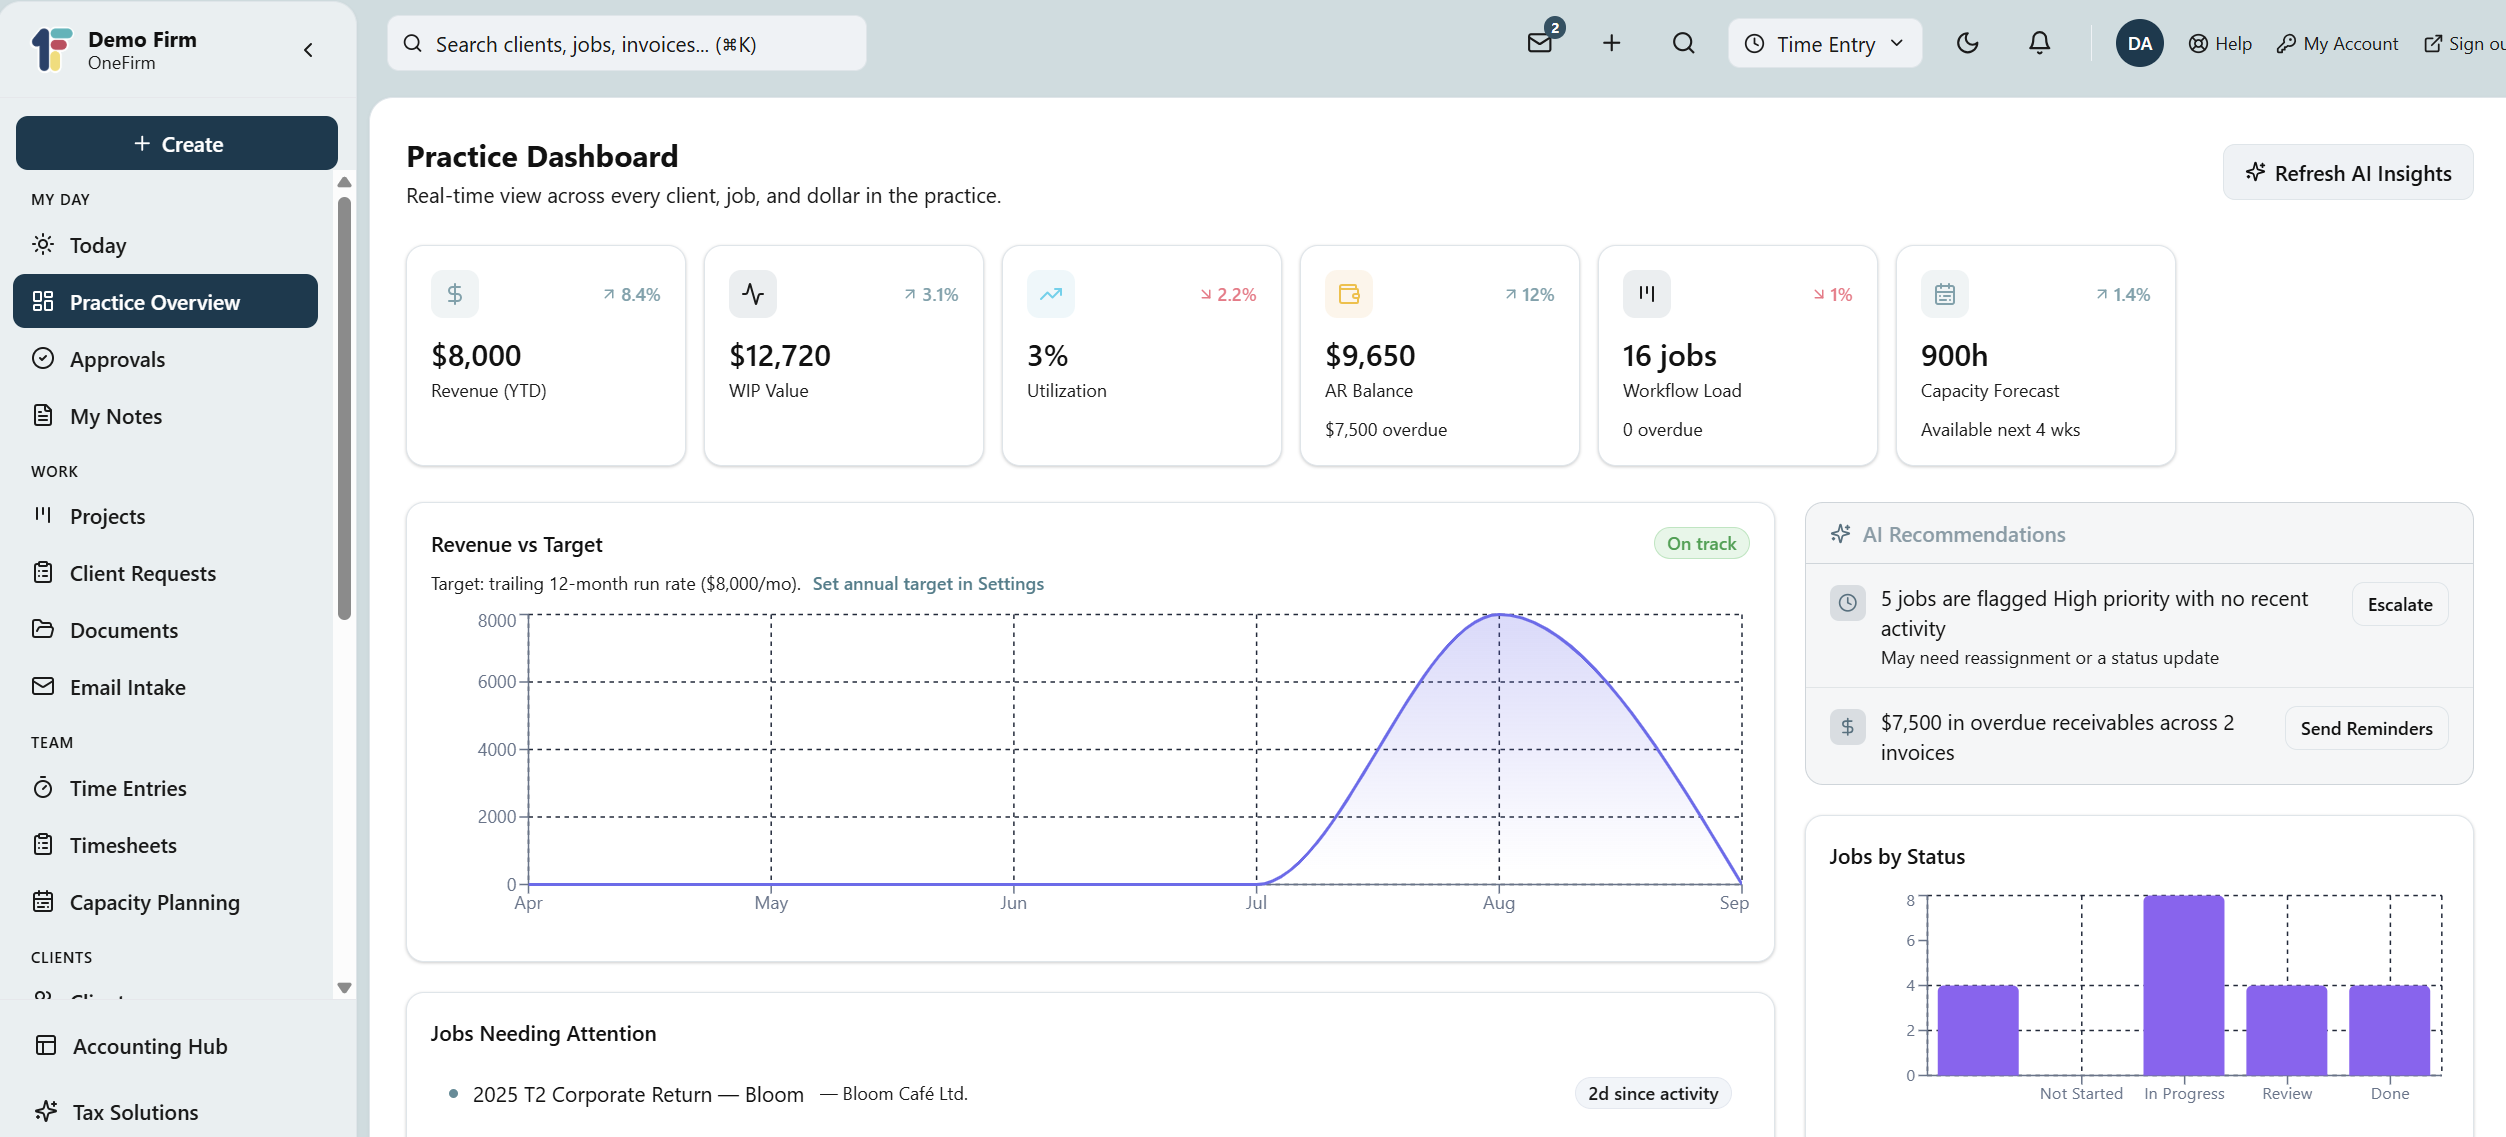
Task: Open Email Intake in the sidebar
Action: 165,687
